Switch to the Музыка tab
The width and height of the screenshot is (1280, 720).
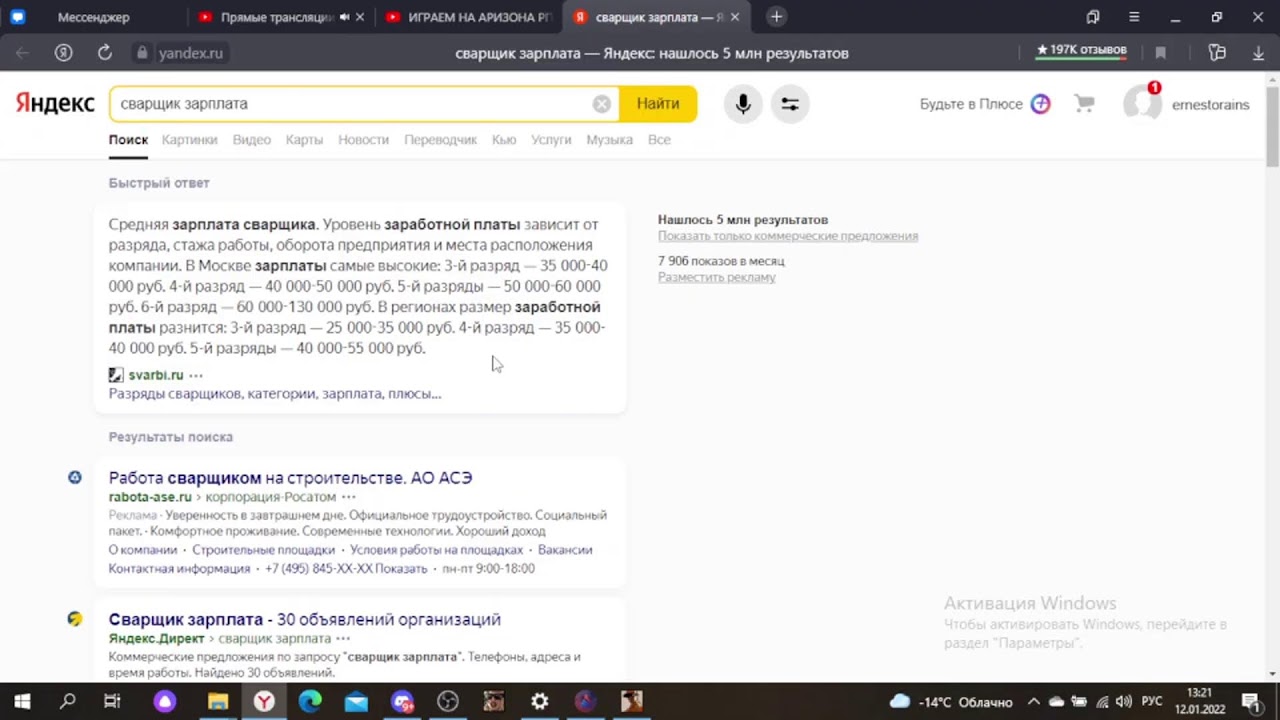tap(610, 140)
